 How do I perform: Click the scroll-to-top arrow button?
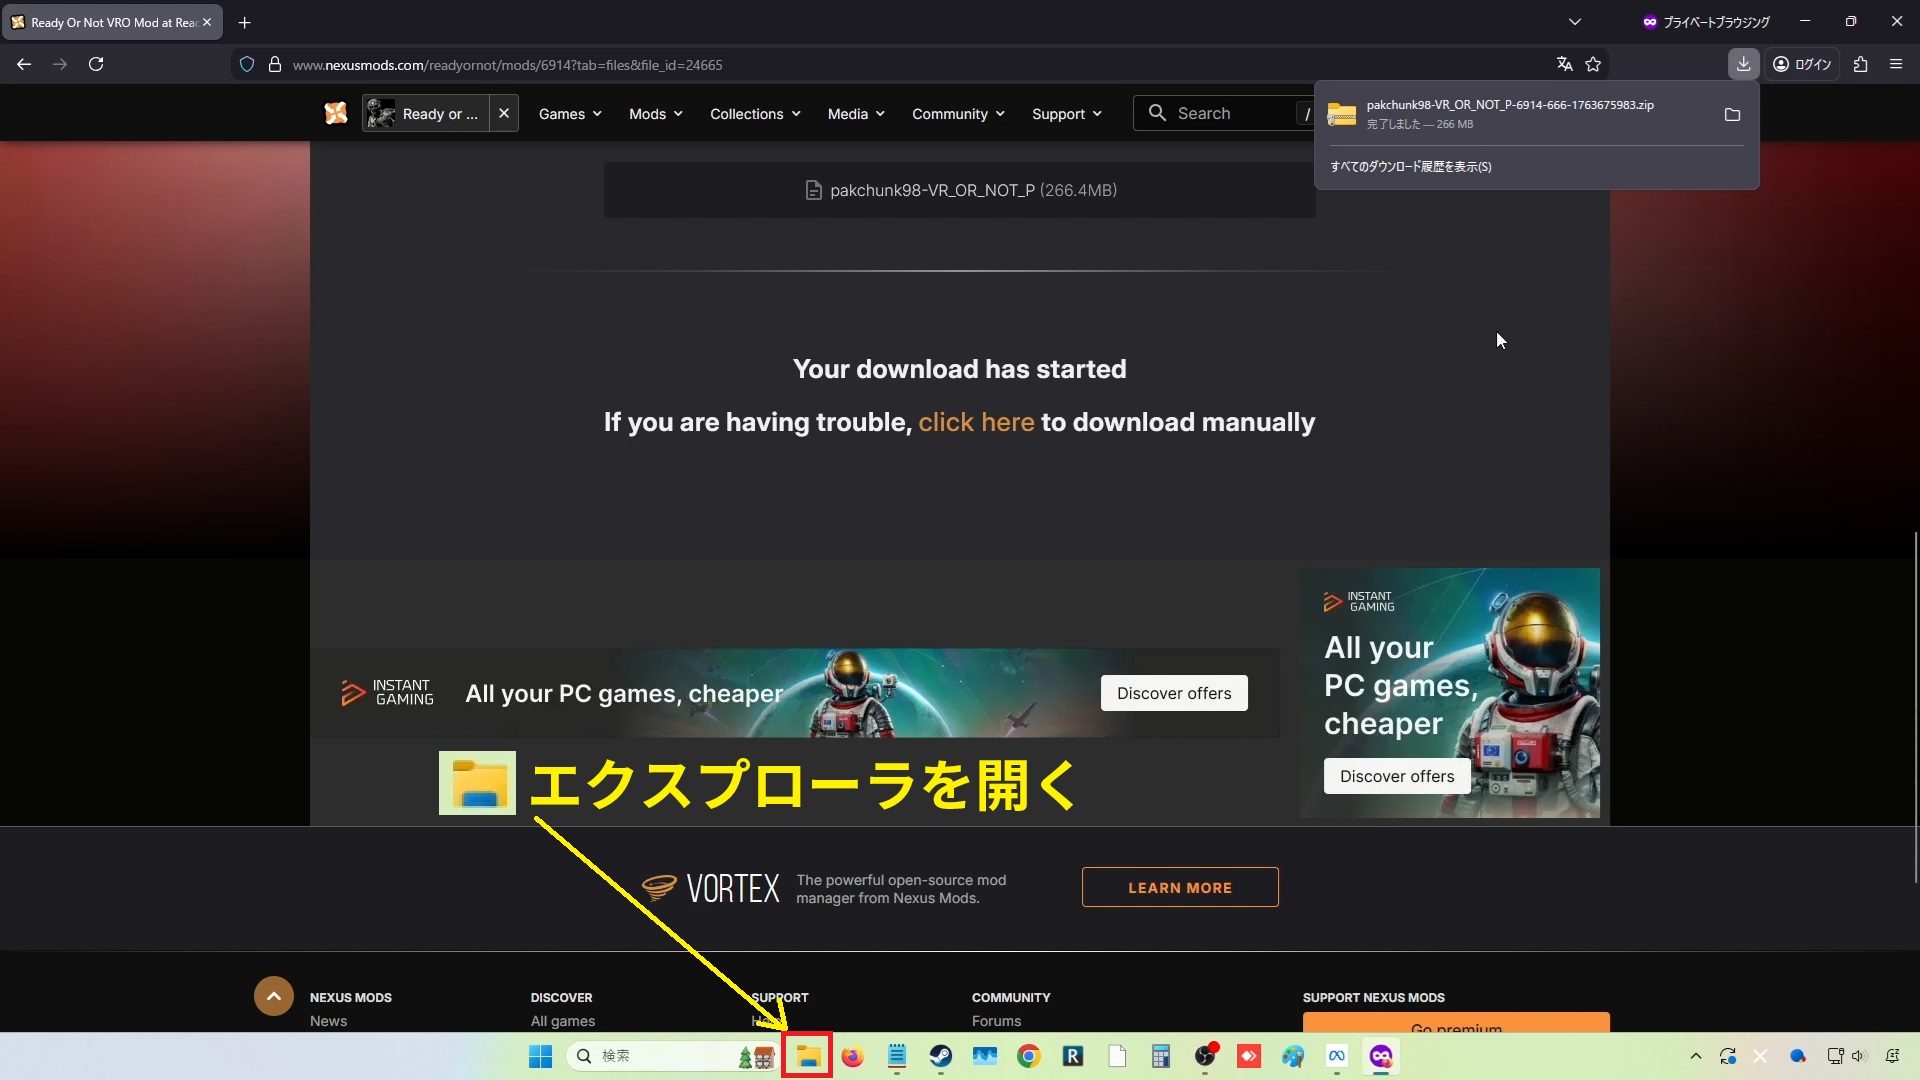coord(273,996)
